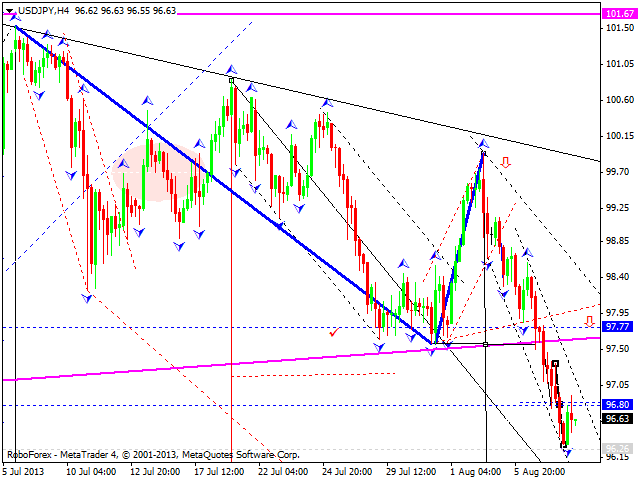Click the grey 96.26 price label

[618, 449]
